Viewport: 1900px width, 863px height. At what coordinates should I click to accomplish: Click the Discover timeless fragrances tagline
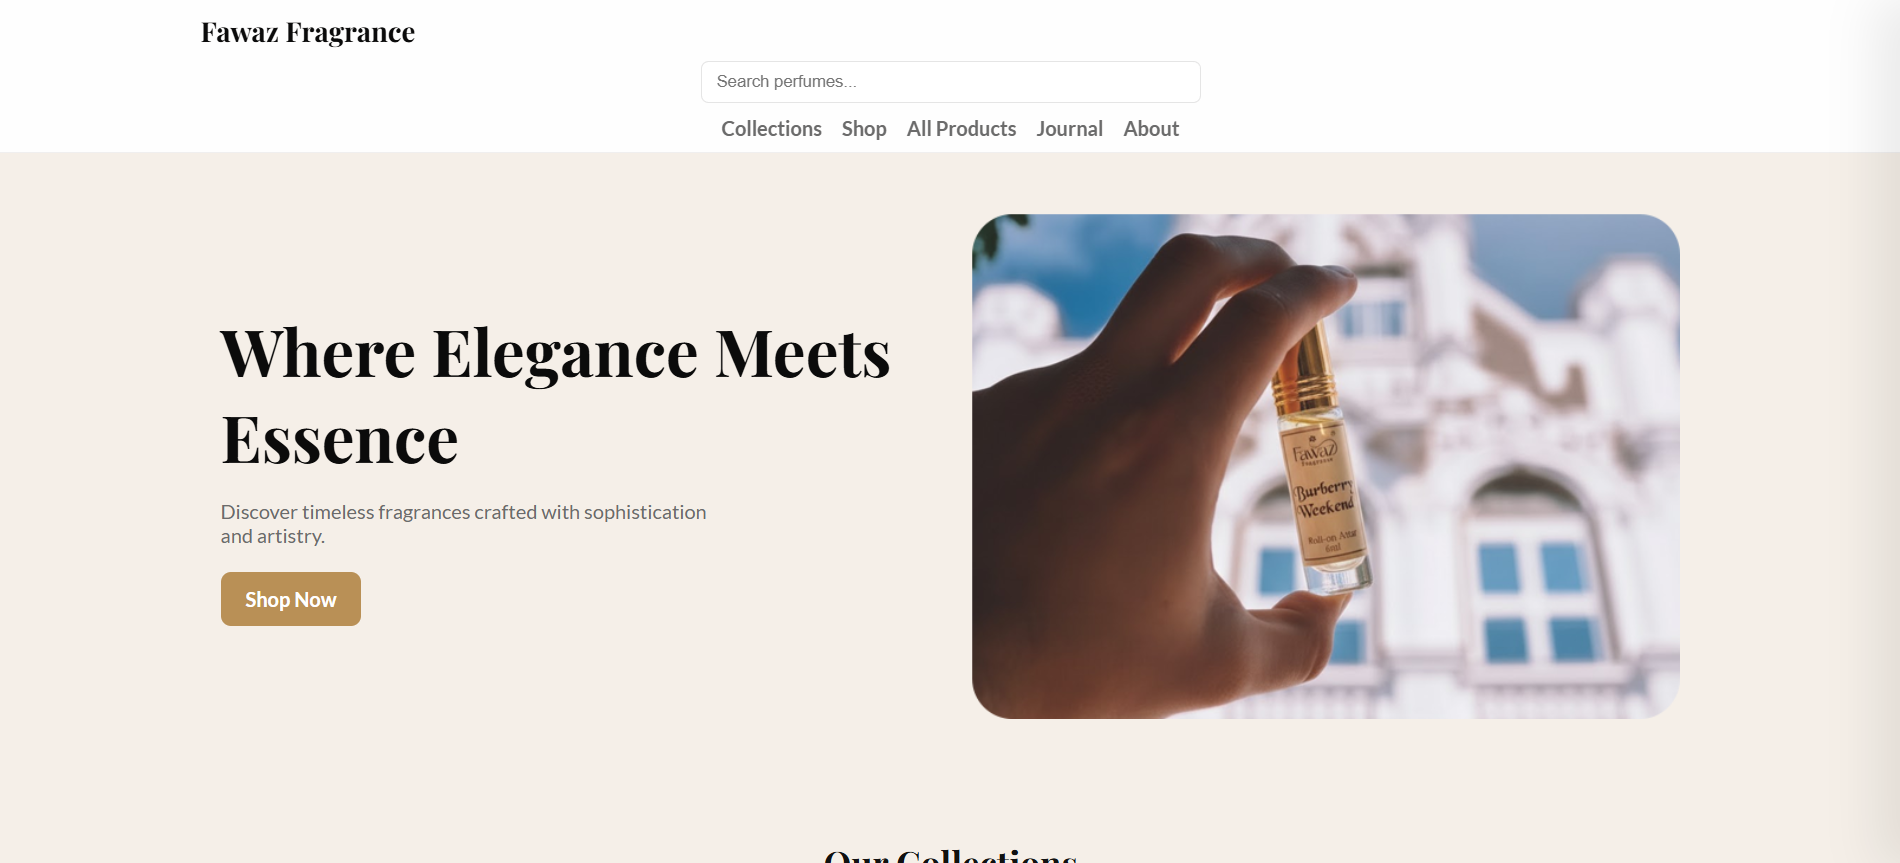(463, 524)
